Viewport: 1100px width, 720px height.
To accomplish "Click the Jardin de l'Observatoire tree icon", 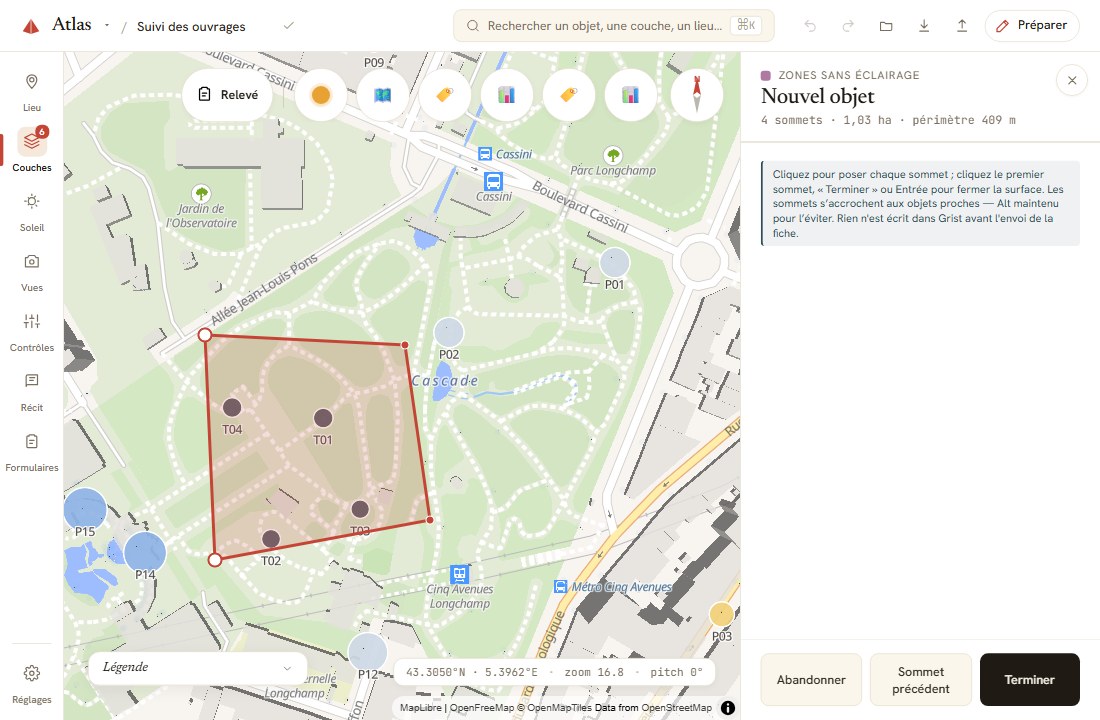I will (201, 192).
